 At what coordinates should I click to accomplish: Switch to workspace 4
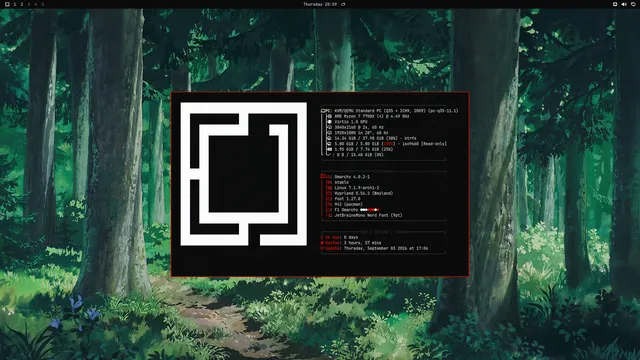36,4
